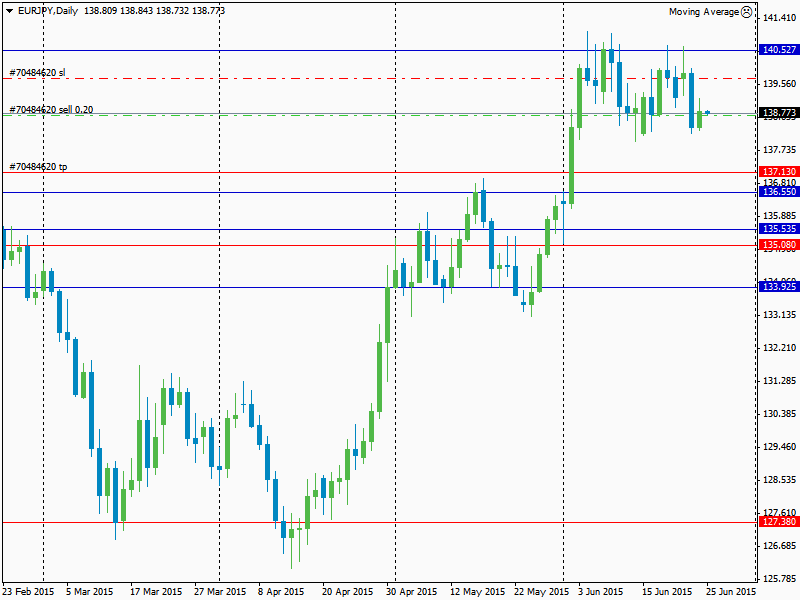Click the 126.685 price axis value
Viewport: 800px width, 600px height.
[x=779, y=546]
